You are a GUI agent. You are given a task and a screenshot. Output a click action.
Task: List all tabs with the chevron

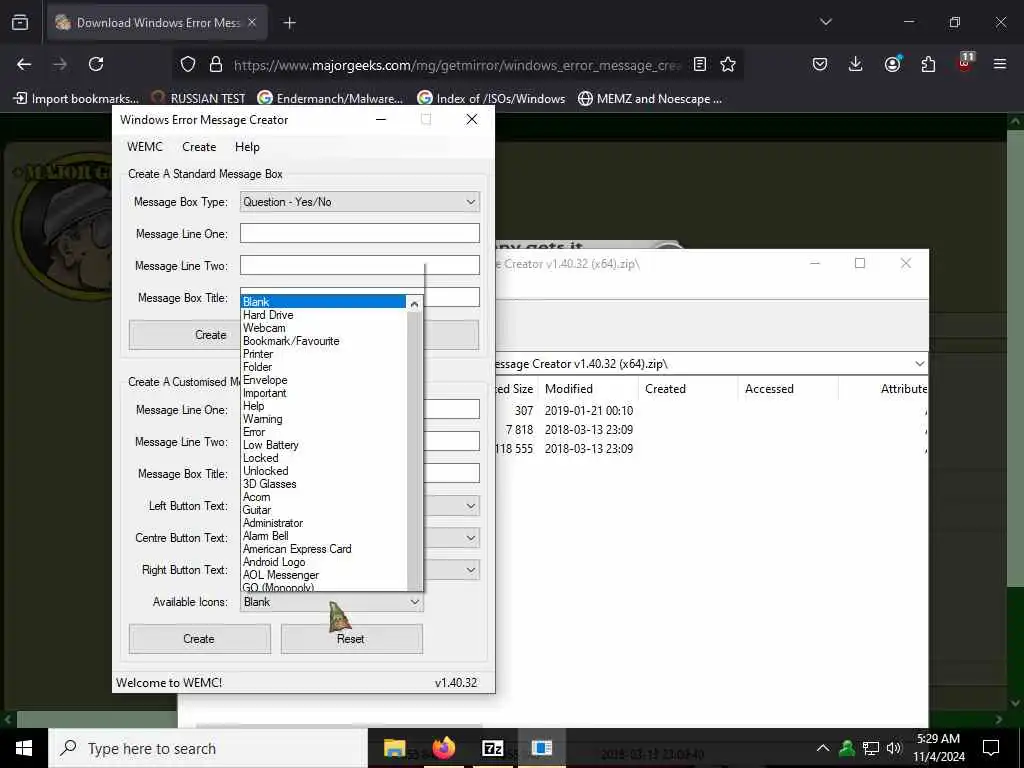[825, 22]
